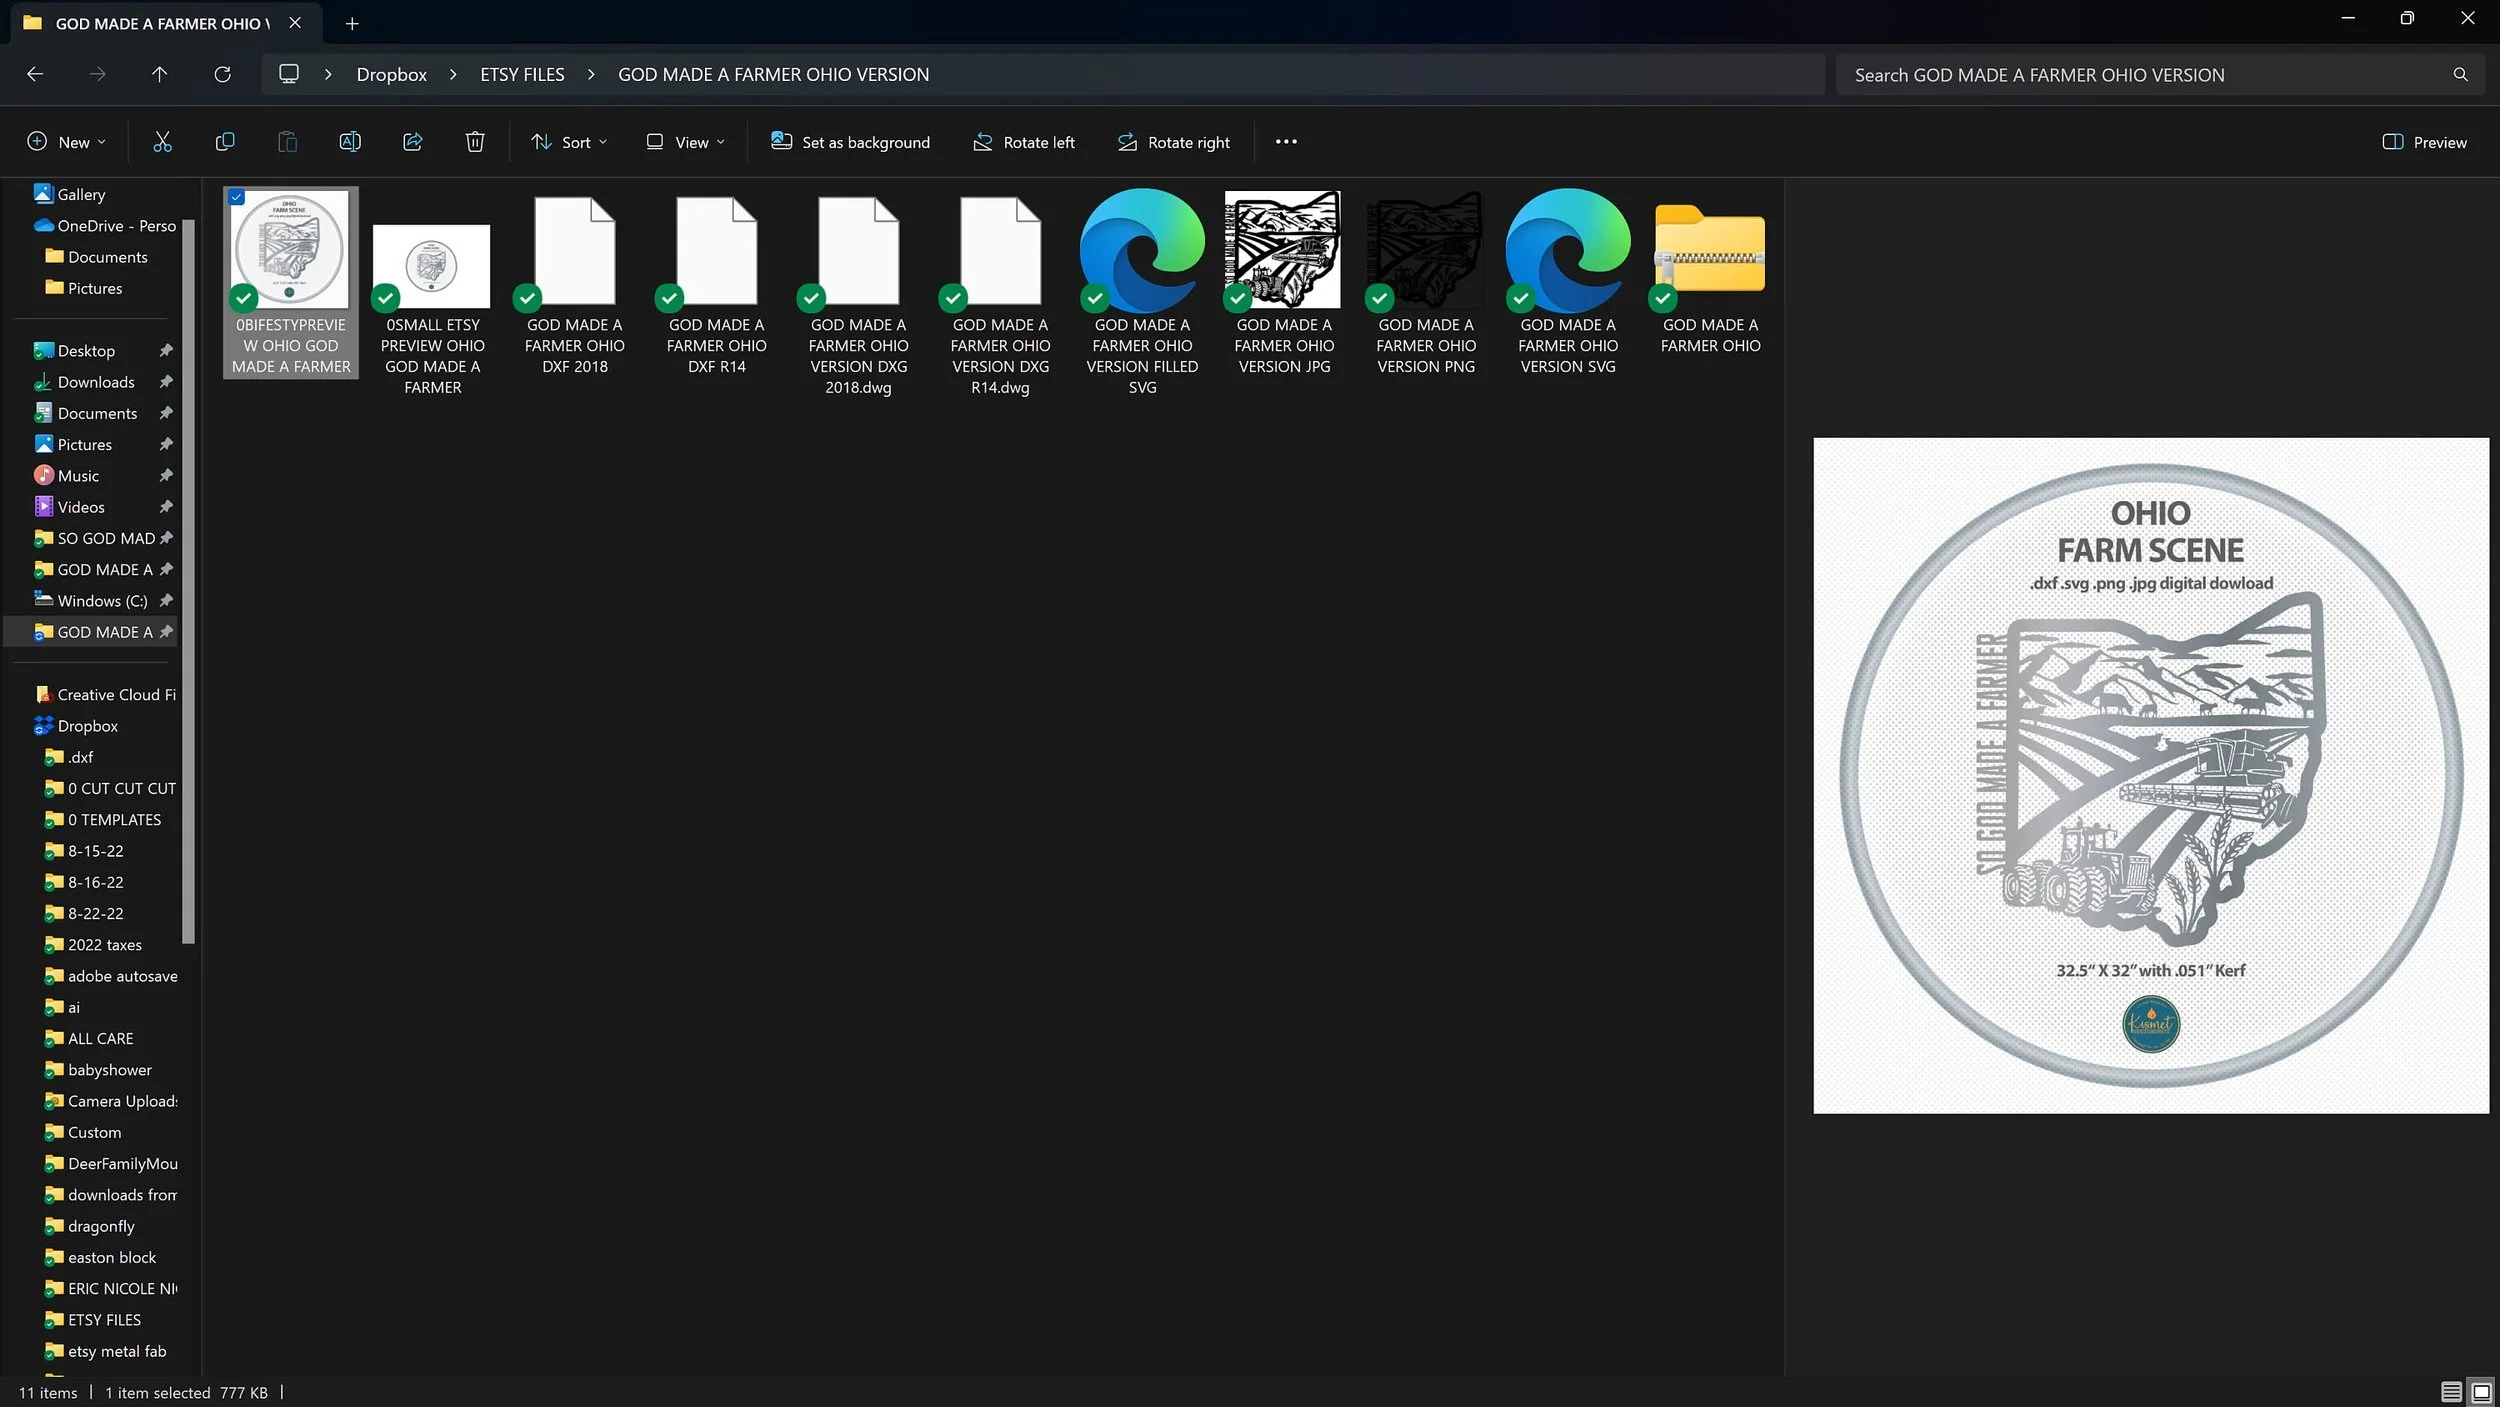The image size is (2500, 1407).
Task: Open the See more ellipsis menu
Action: click(1286, 142)
